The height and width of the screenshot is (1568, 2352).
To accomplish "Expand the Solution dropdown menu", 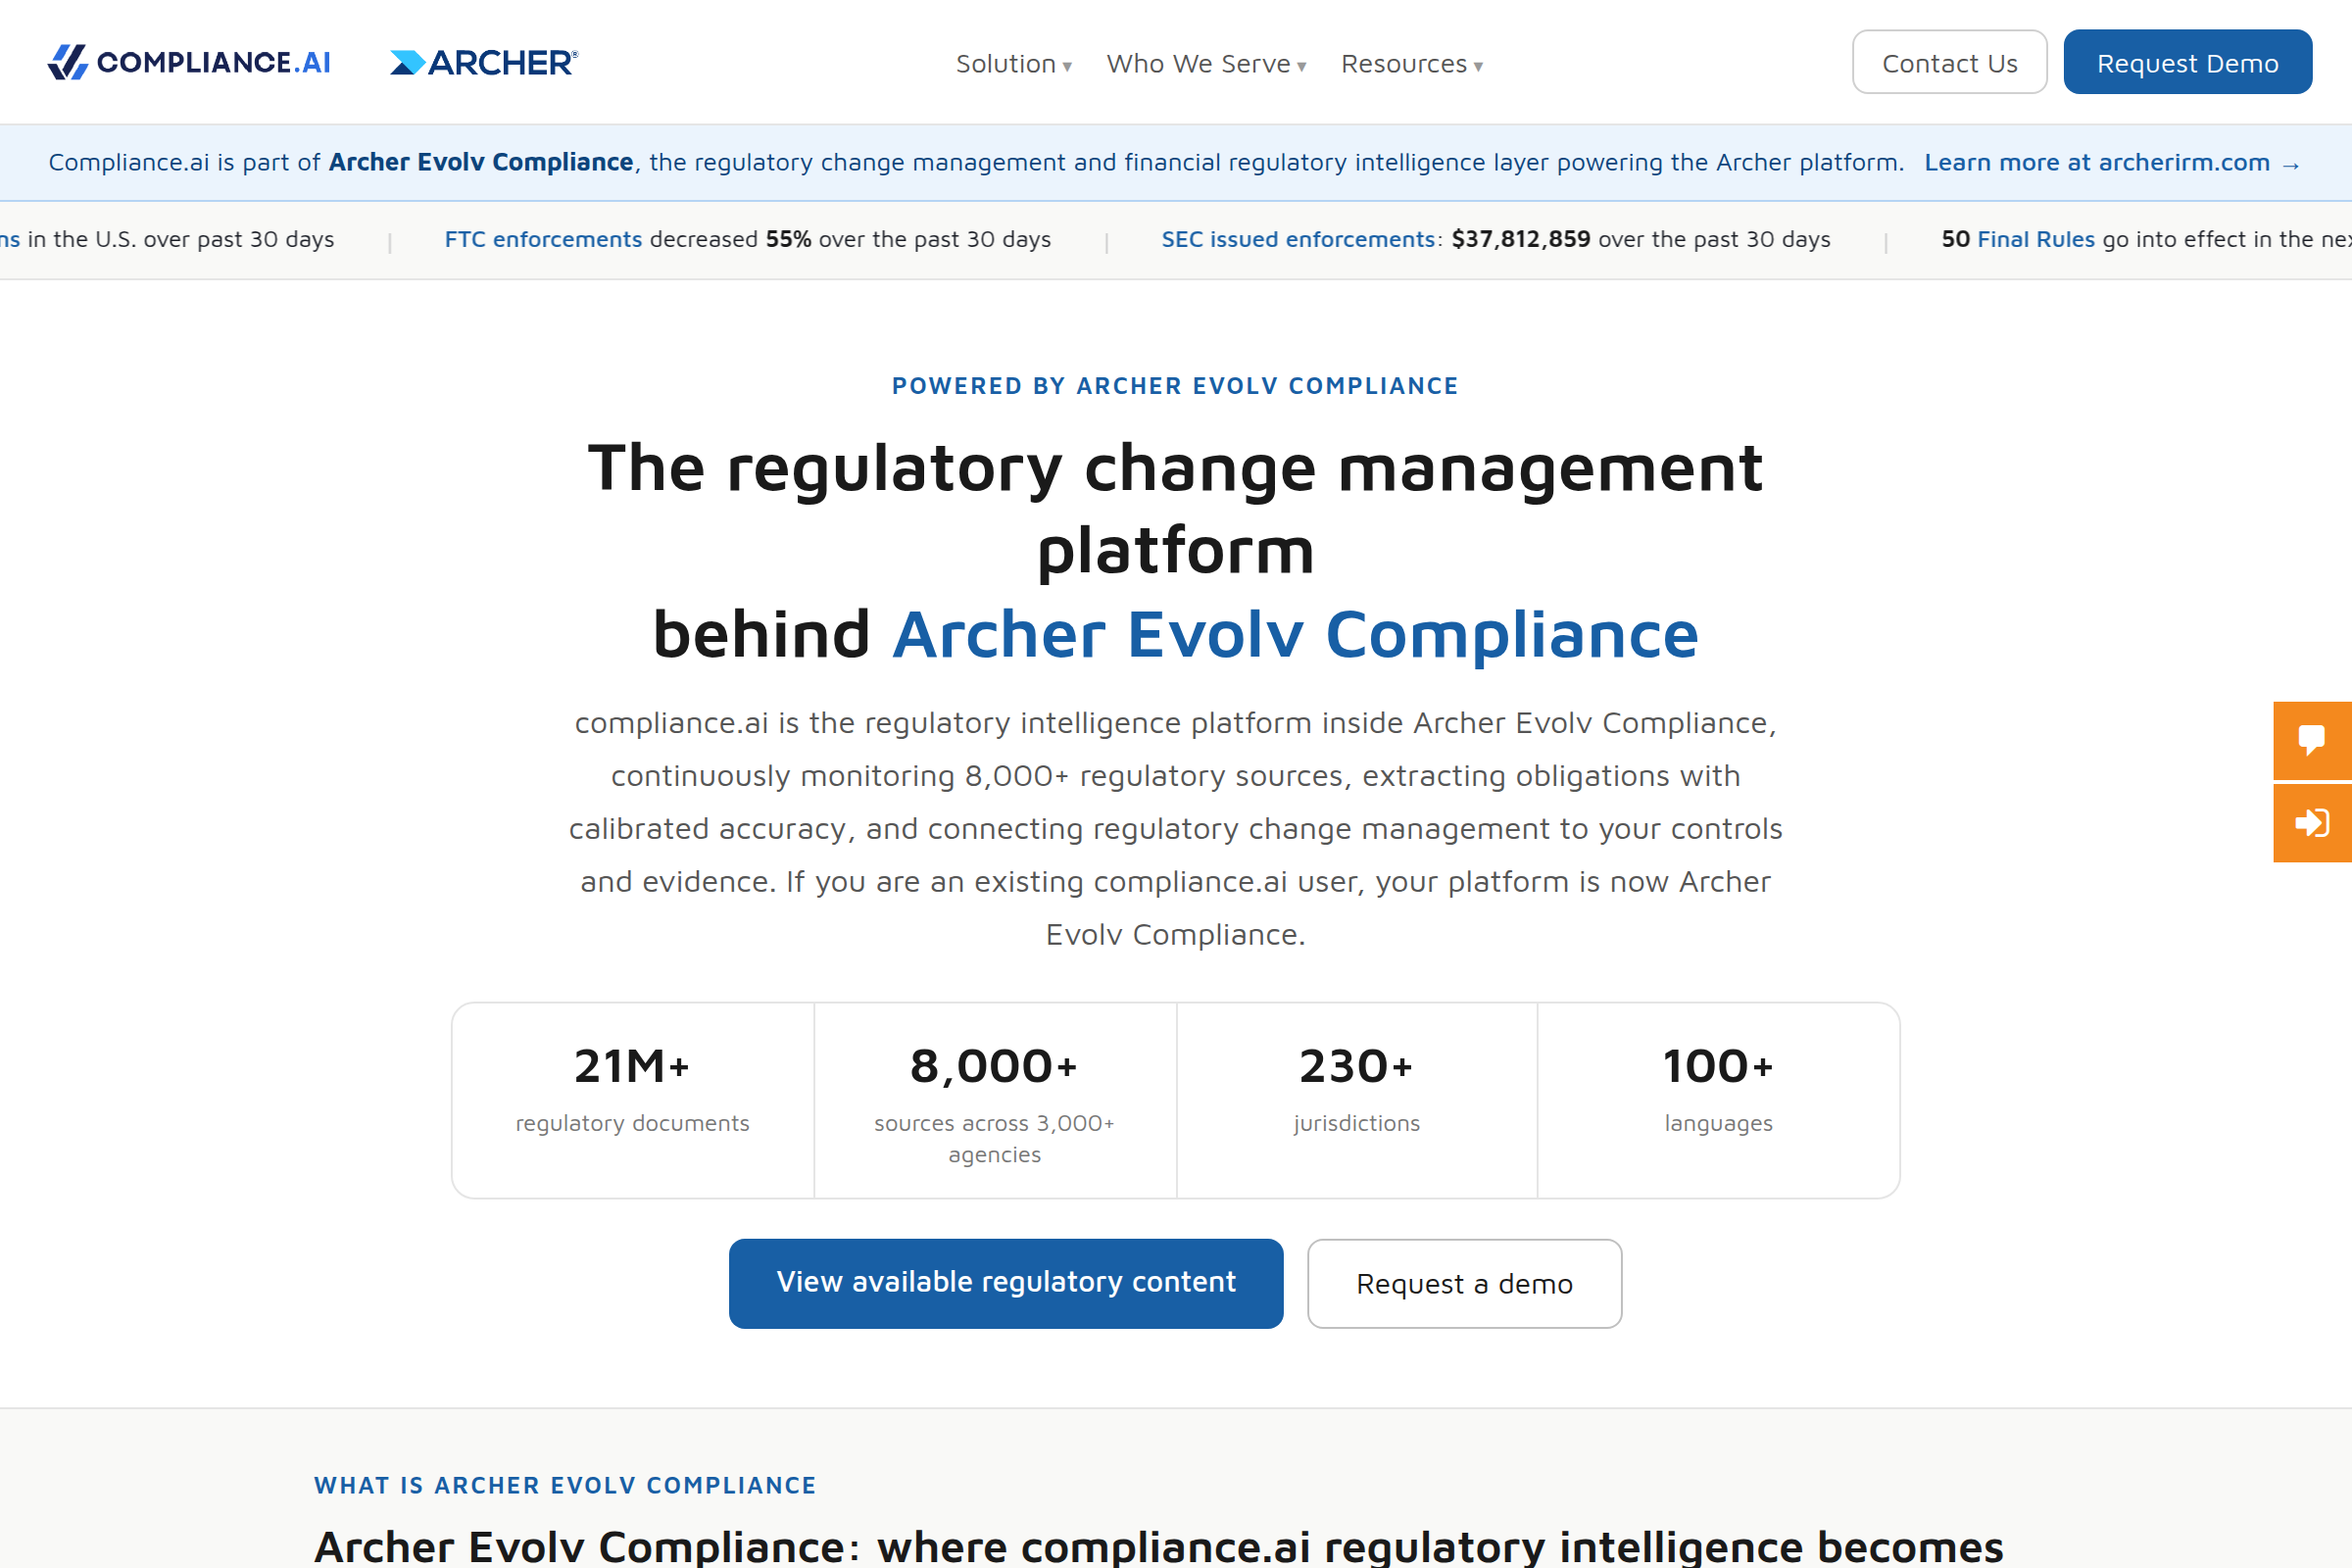I will tap(1013, 64).
